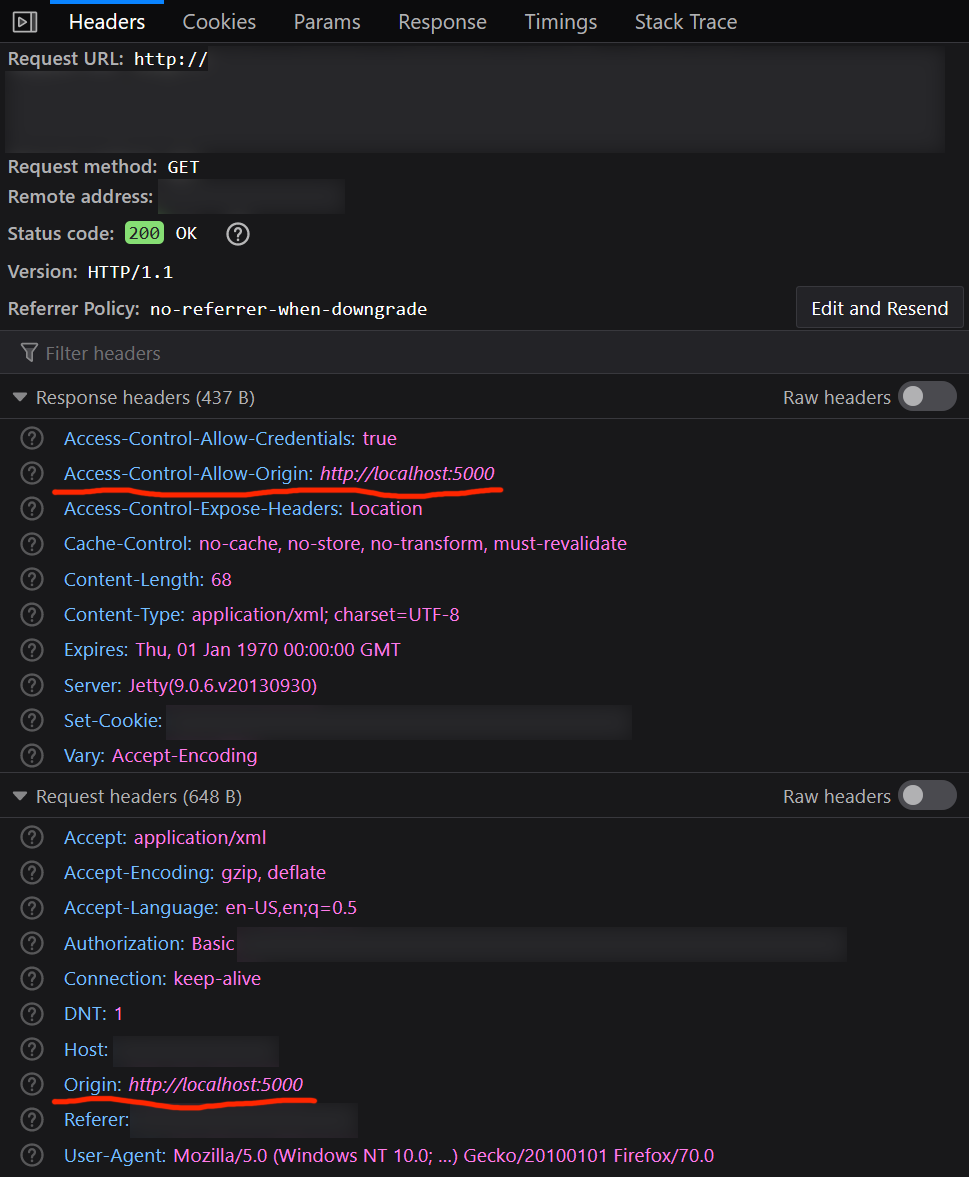969x1177 pixels.
Task: Select Access-Control-Allow-Credentials value true
Action: 379,438
